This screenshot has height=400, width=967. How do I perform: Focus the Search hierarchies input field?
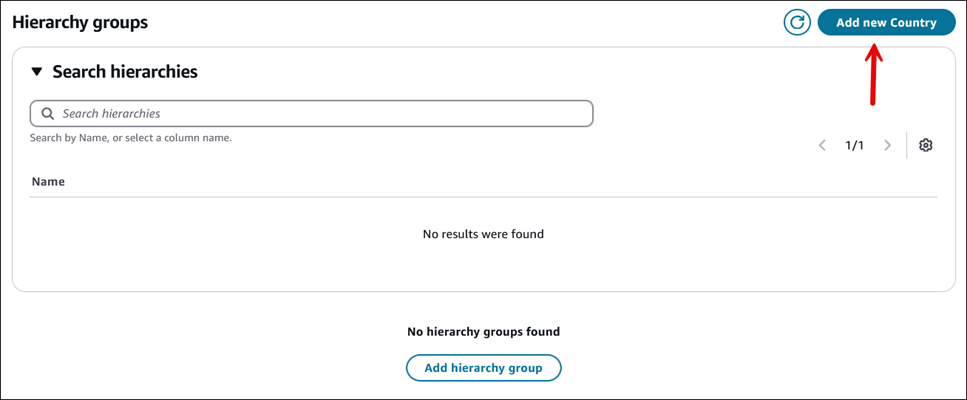[320, 113]
